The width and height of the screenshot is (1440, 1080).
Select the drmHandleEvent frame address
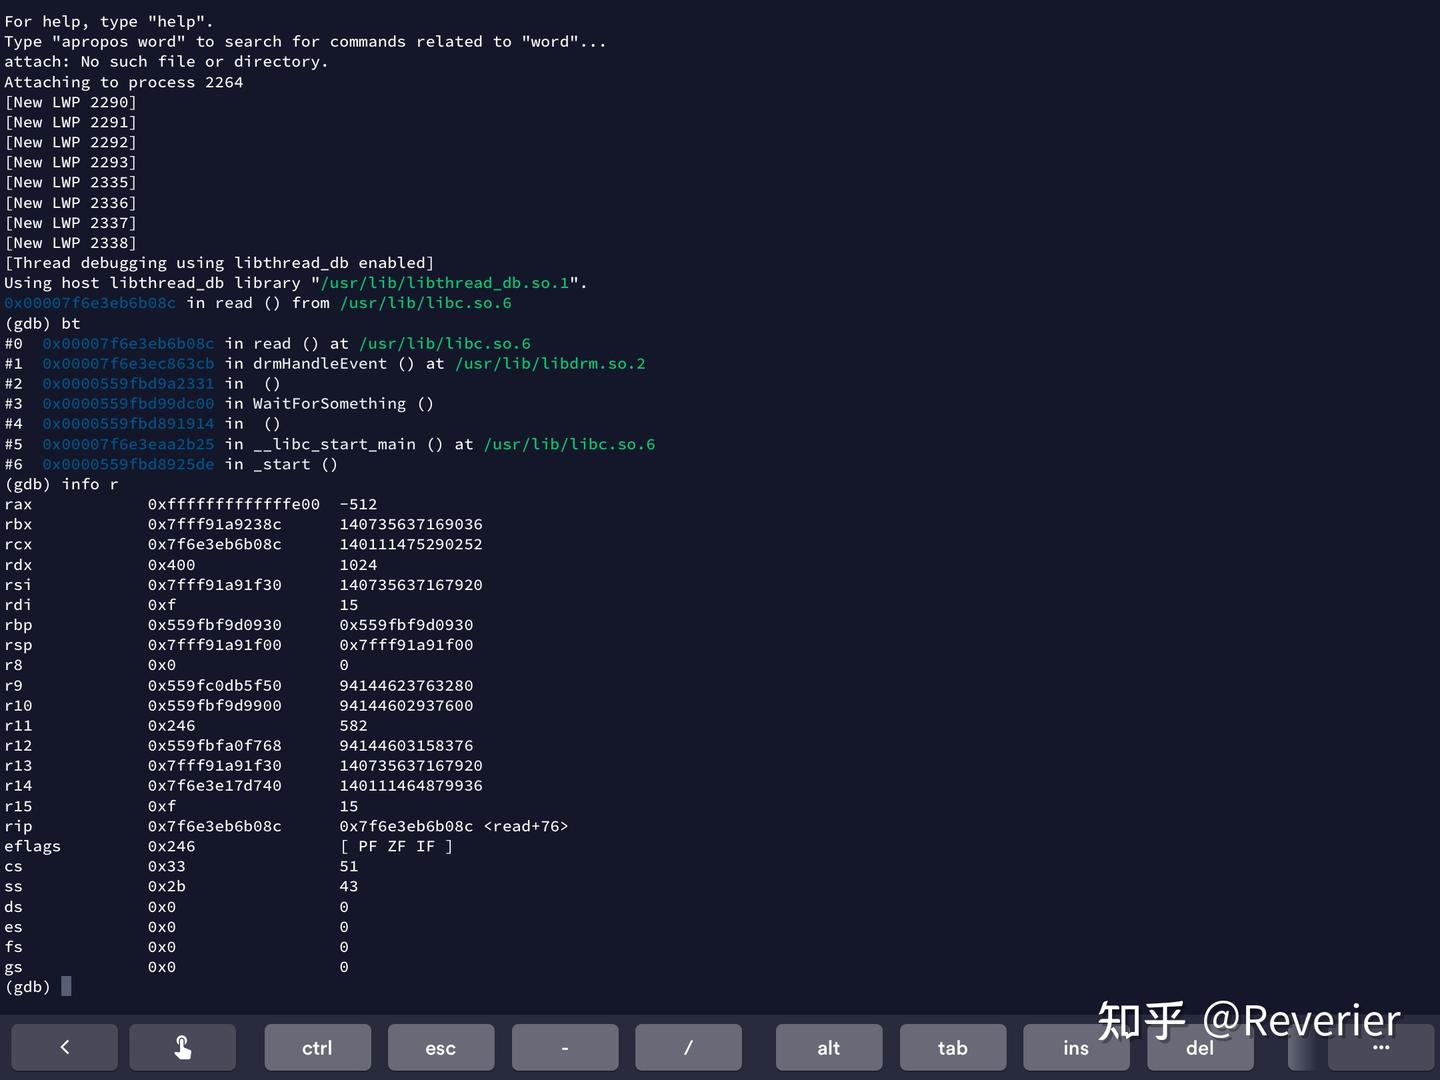[128, 363]
